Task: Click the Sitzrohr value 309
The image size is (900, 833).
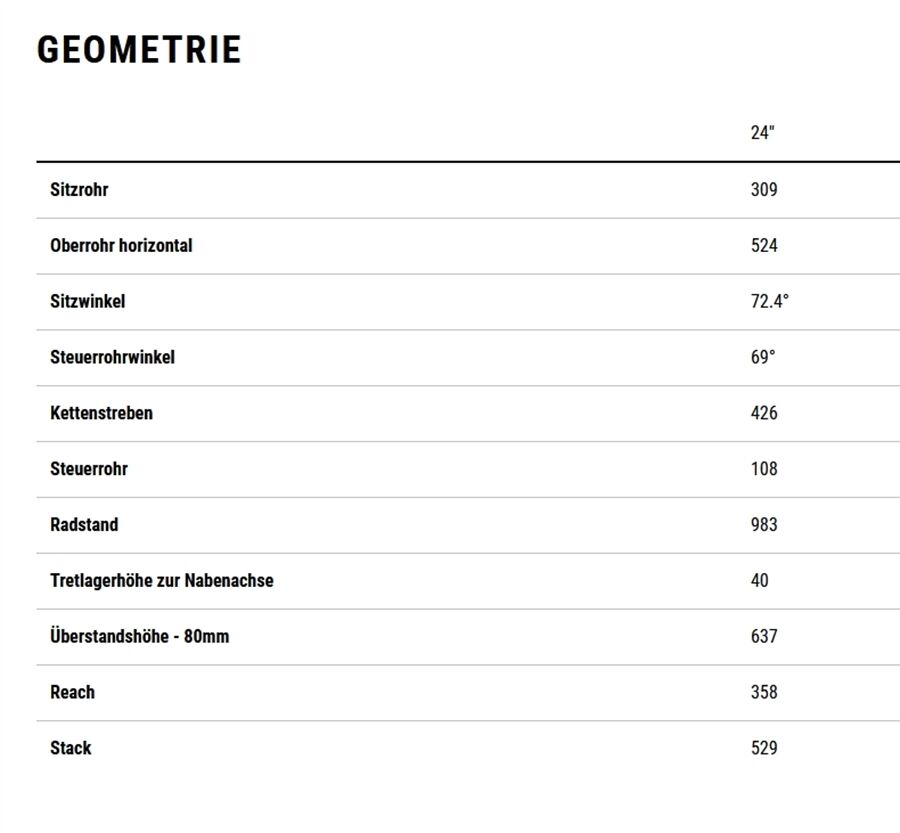Action: click(764, 190)
